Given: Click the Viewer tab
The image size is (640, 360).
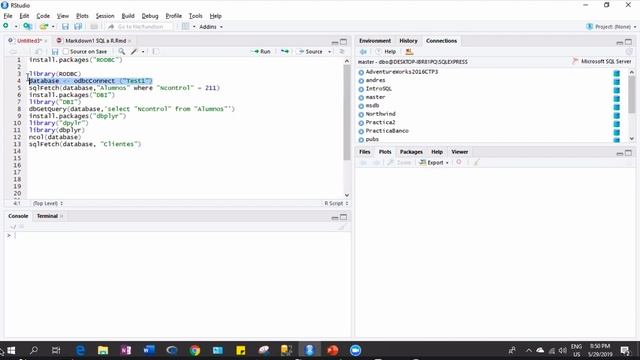Looking at the screenshot, I should coord(460,152).
